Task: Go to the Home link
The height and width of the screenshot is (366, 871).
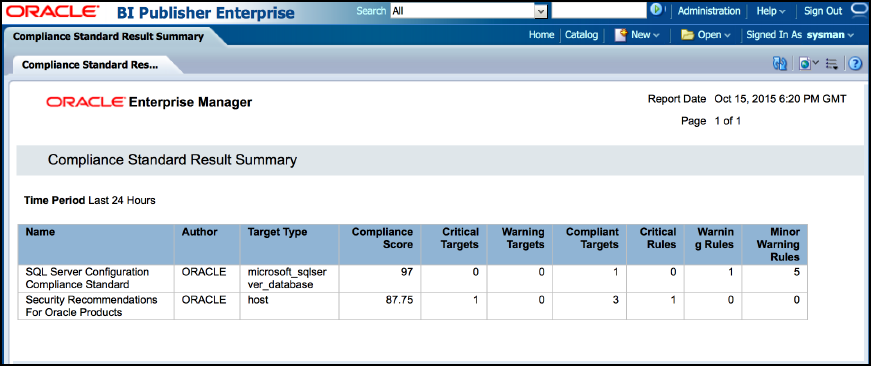Action: point(541,34)
